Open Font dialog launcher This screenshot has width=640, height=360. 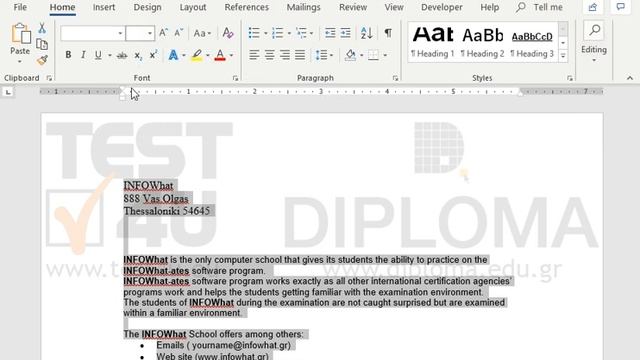coord(236,78)
